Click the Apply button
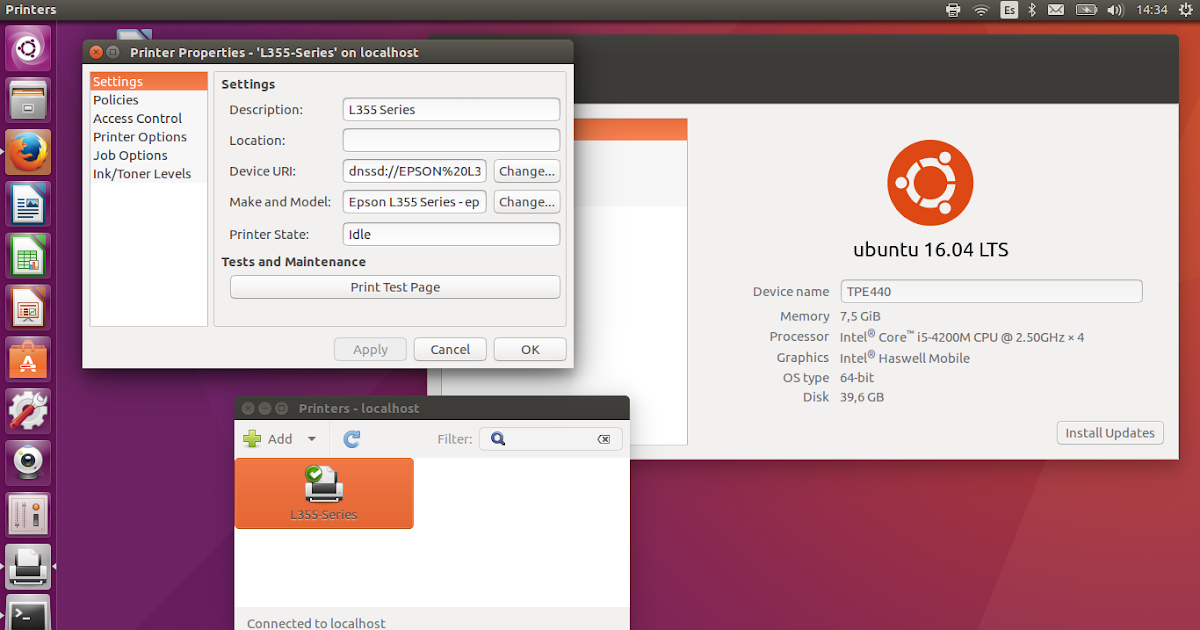The height and width of the screenshot is (630, 1200). click(x=370, y=349)
